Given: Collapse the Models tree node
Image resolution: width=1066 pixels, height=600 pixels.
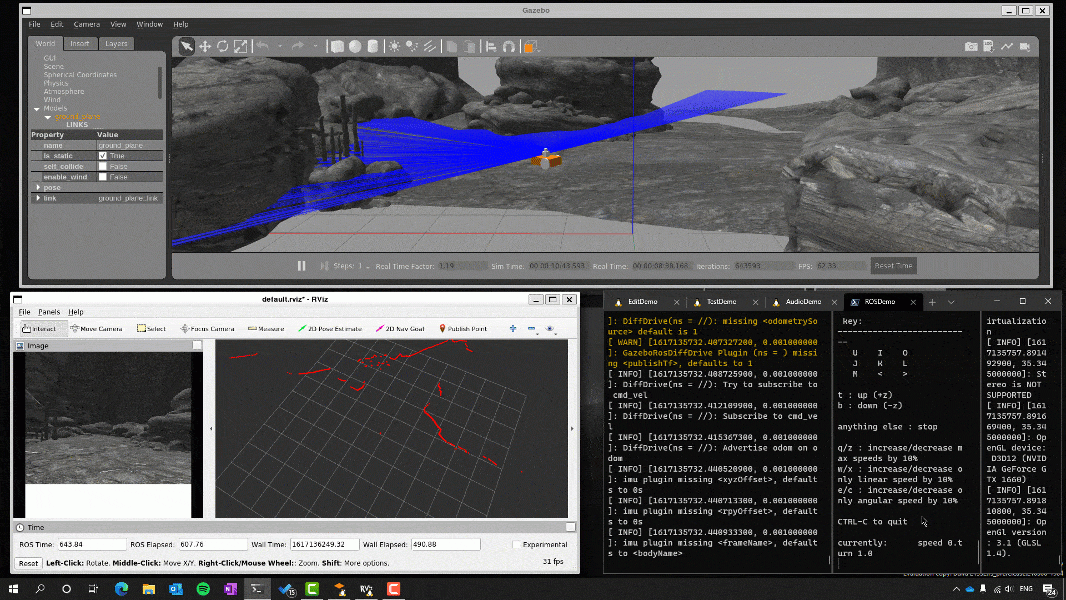Looking at the screenshot, I should tap(37, 109).
